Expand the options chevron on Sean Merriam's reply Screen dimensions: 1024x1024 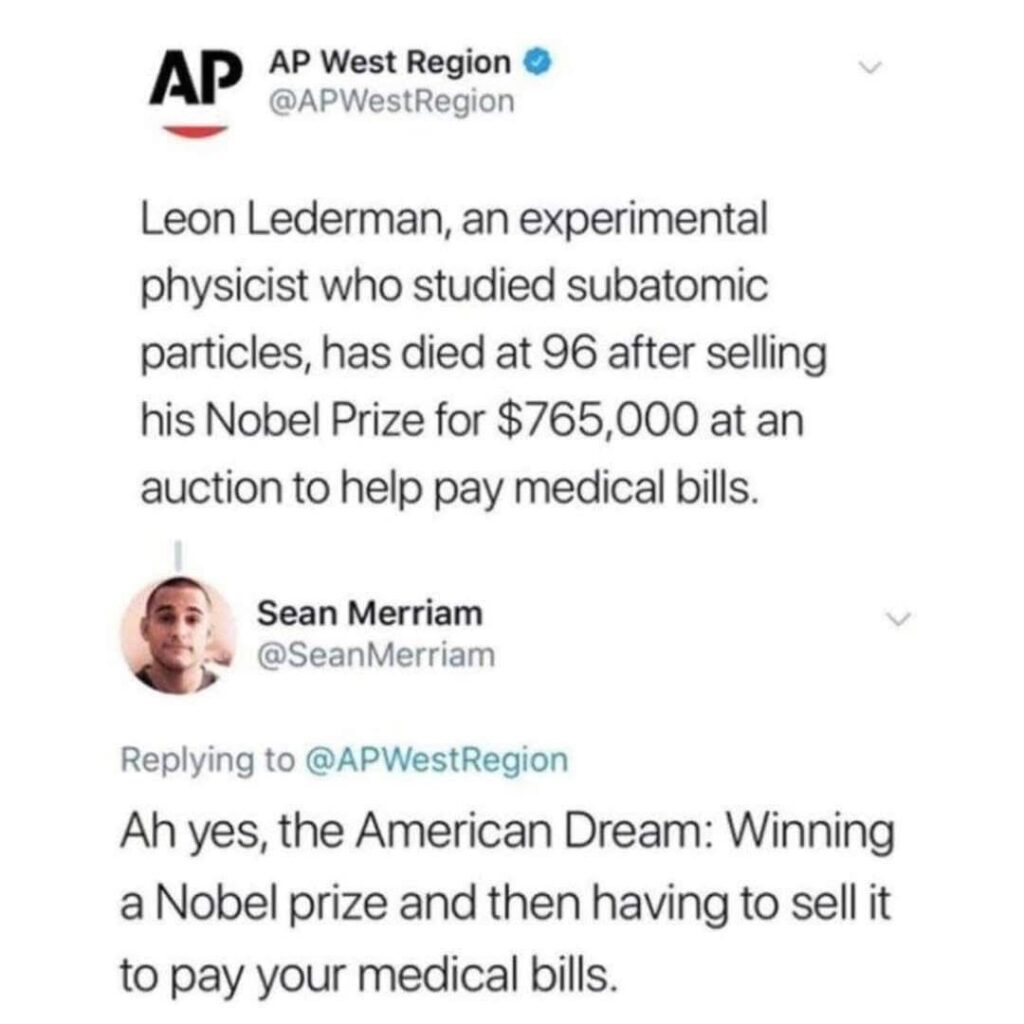902,621
